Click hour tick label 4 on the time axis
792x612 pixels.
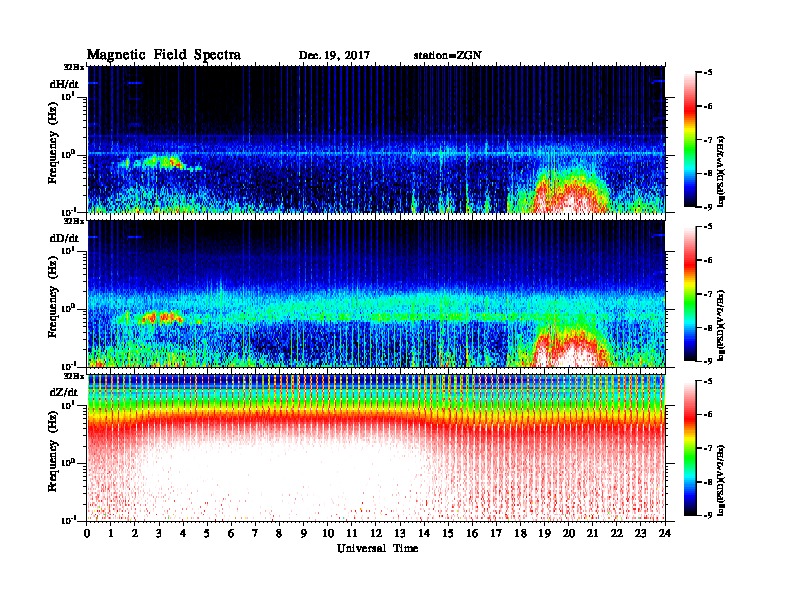click(x=183, y=534)
